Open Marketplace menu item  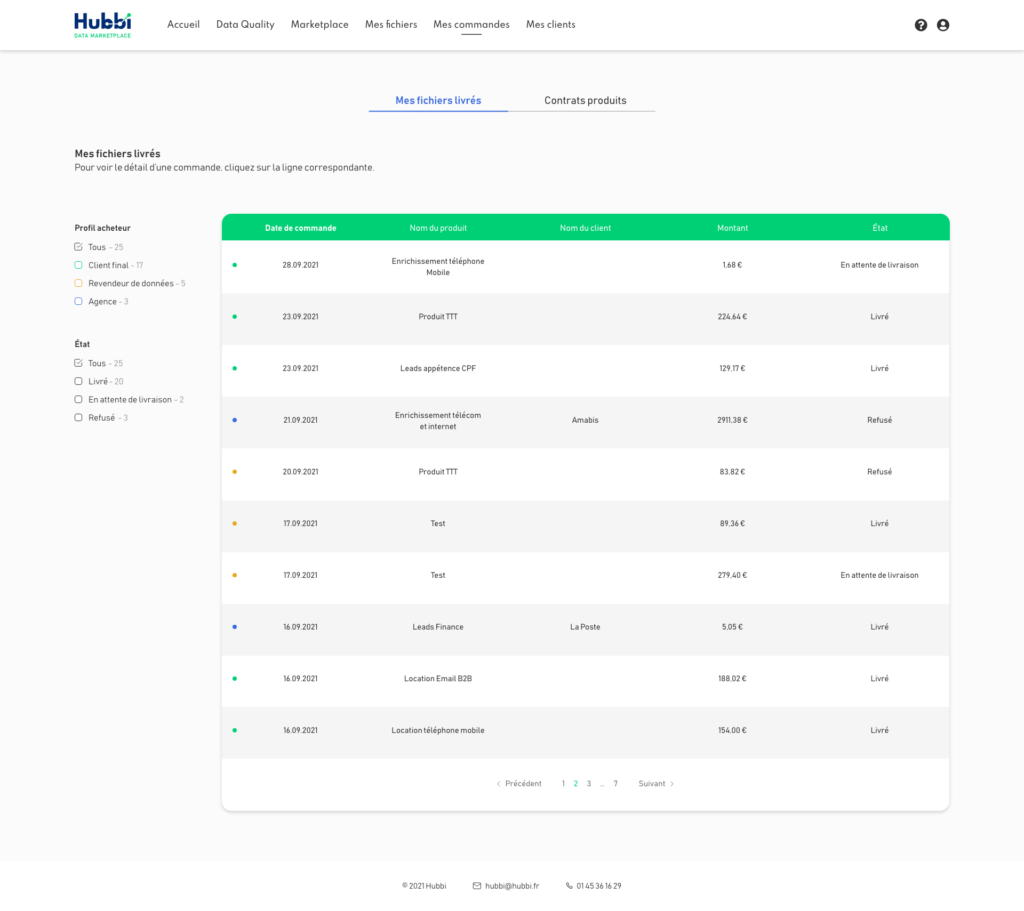(x=319, y=25)
